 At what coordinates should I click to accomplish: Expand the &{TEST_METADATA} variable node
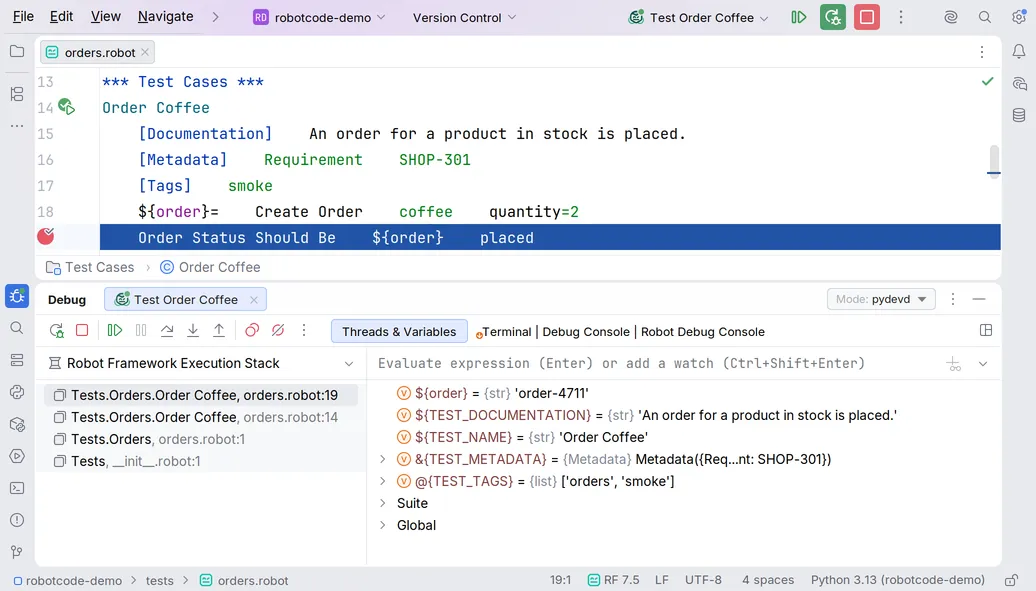(x=383, y=459)
